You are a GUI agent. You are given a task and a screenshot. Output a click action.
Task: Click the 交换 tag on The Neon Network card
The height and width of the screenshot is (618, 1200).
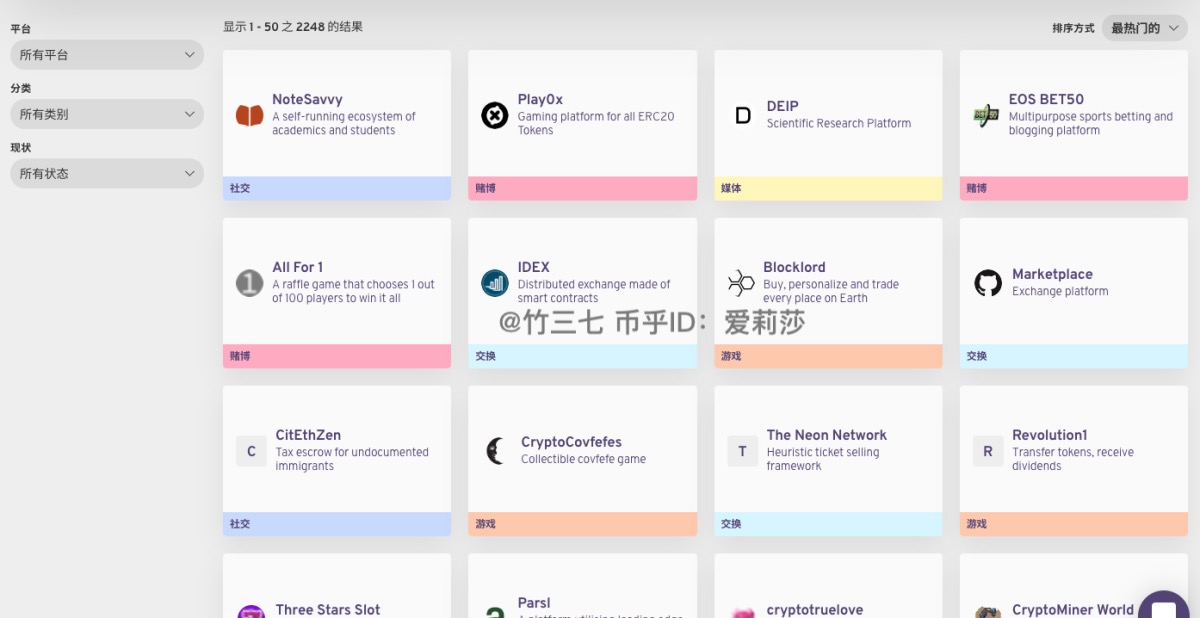(x=828, y=524)
